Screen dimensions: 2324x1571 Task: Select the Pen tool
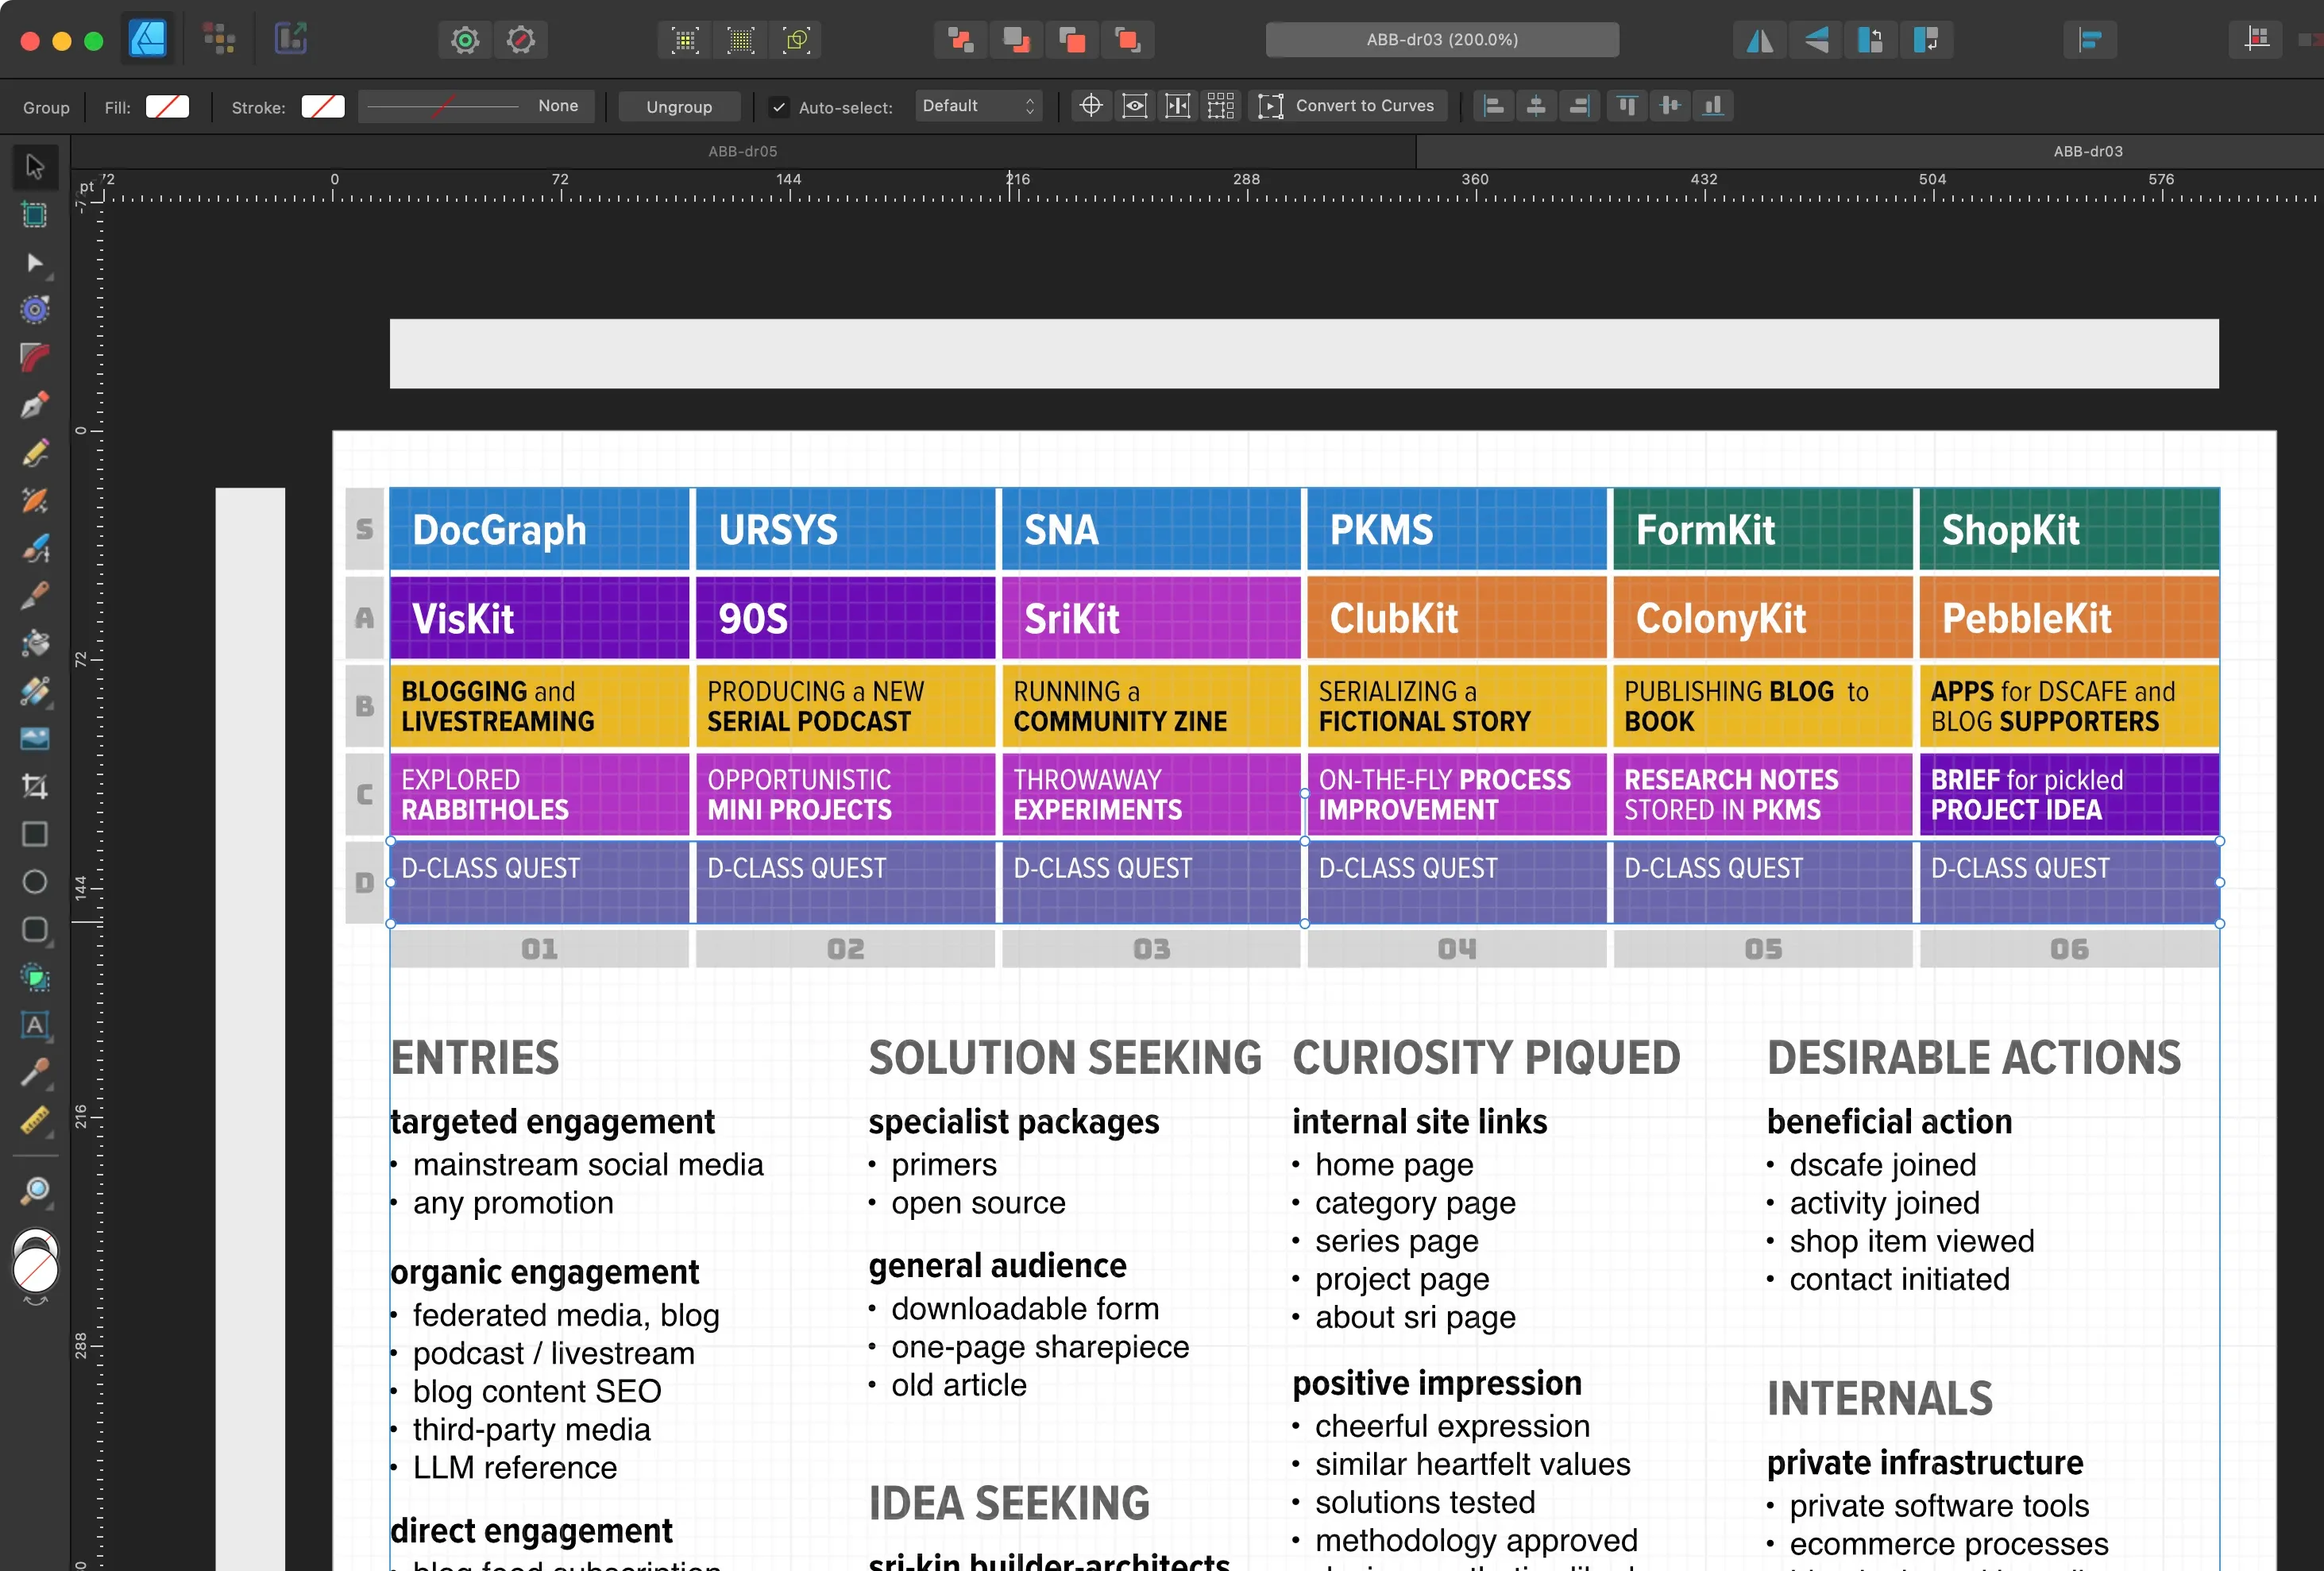(35, 406)
